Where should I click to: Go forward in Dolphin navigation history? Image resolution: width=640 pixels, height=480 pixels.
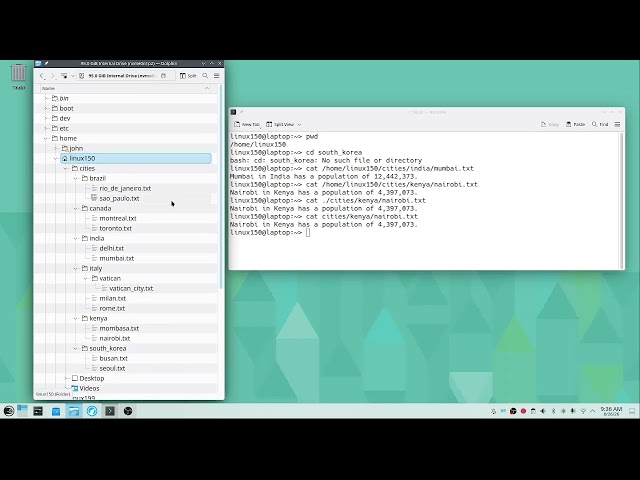coord(52,76)
